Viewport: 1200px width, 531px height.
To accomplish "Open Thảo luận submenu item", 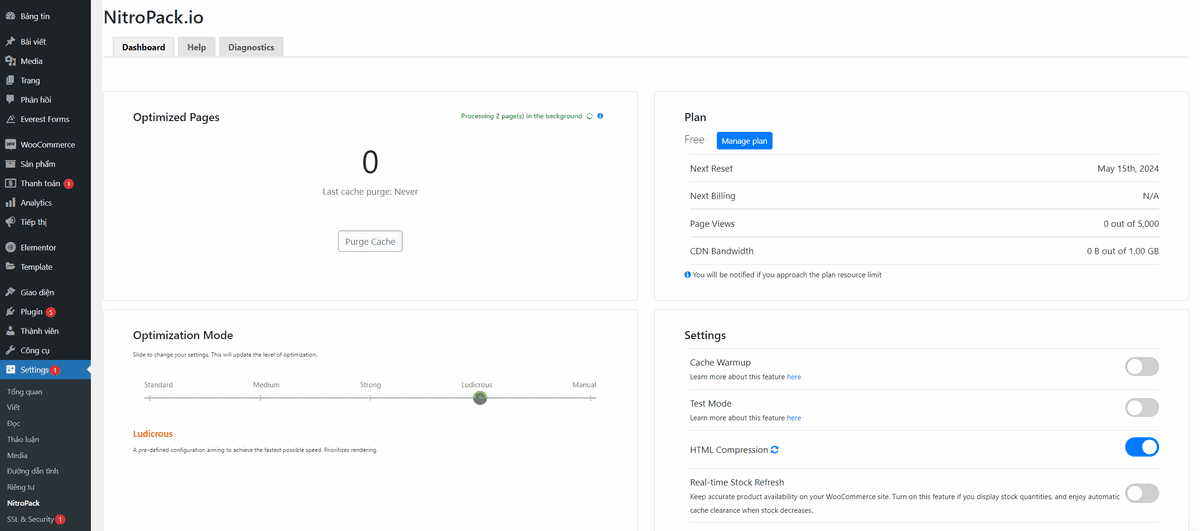I will 23,439.
